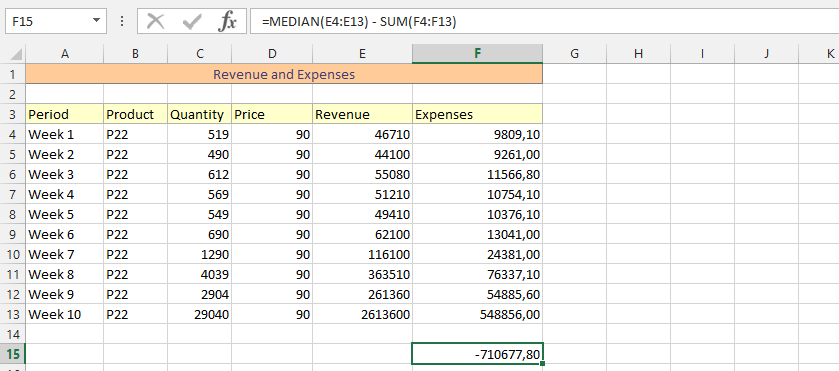Viewport: 839px width, 371px height.
Task: Select the 'Period' header cell
Action: (65, 114)
